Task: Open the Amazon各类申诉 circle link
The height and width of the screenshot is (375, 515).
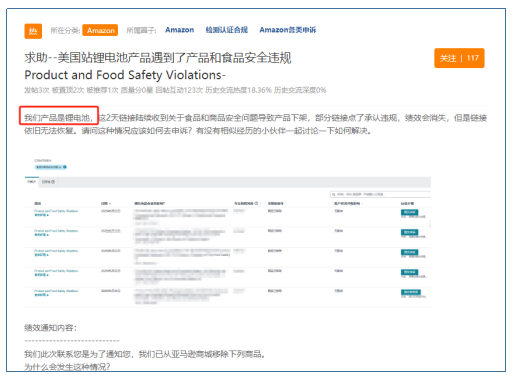Action: pyautogui.click(x=288, y=30)
